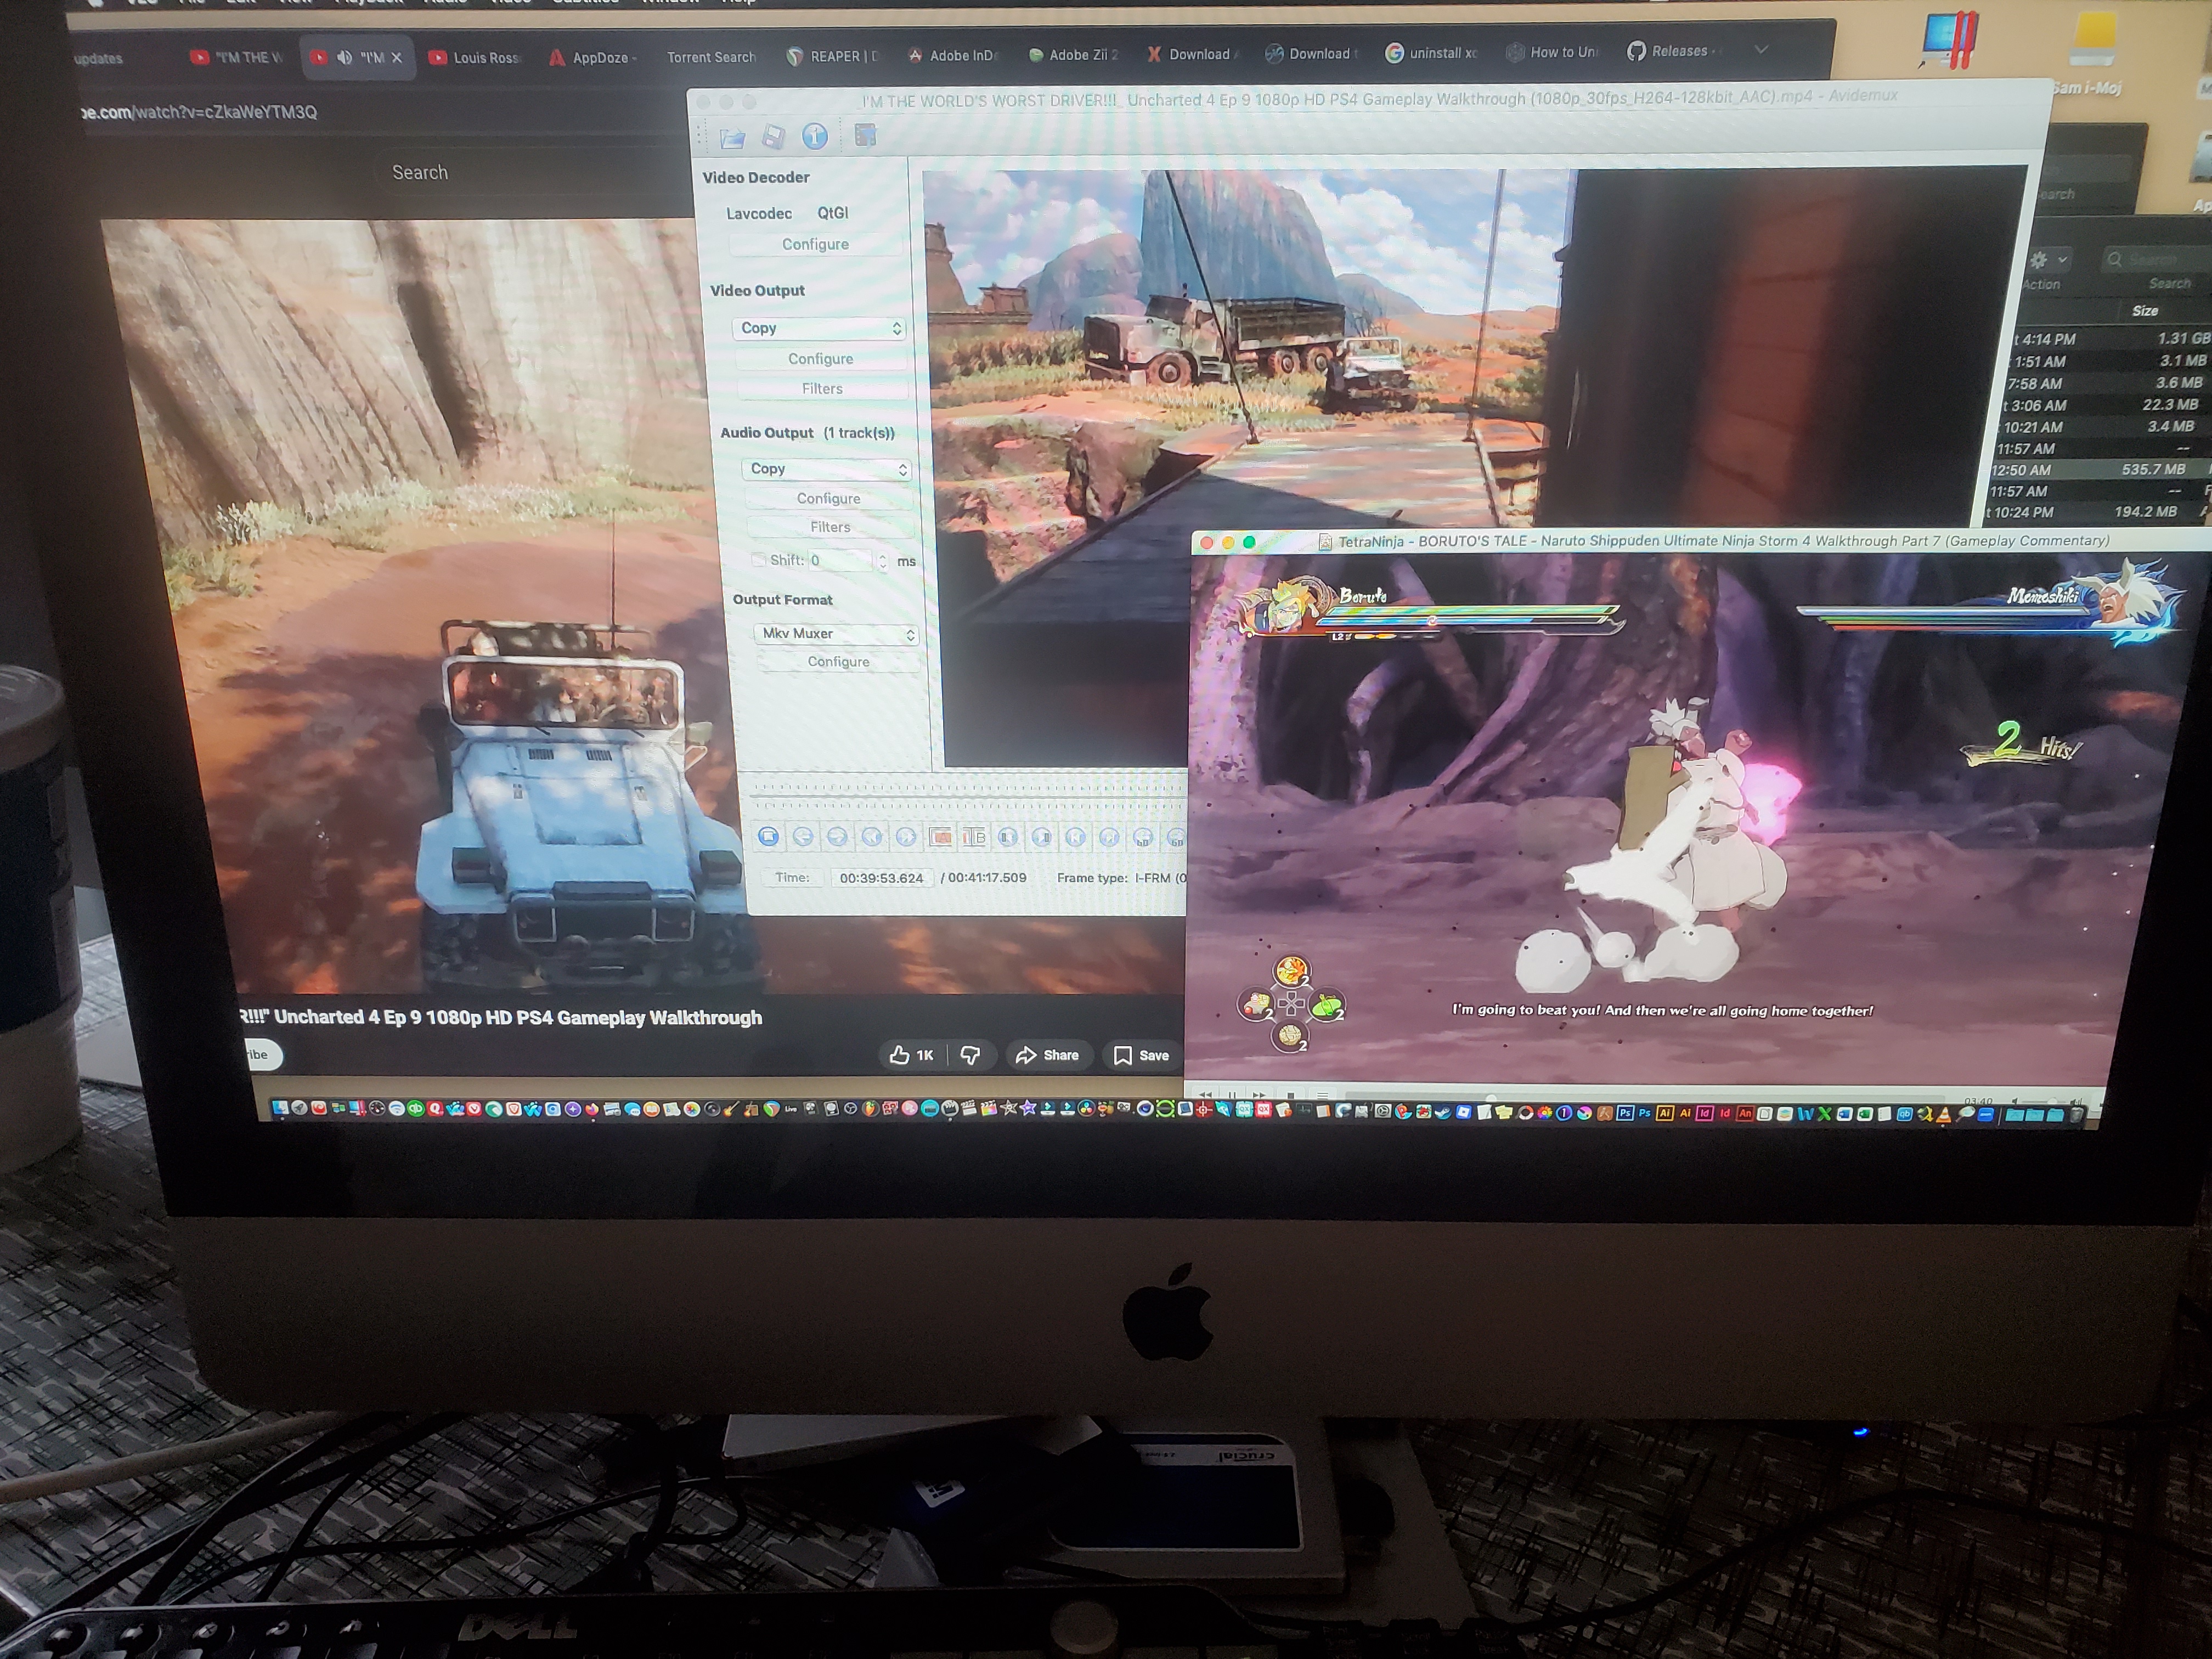Click the Open Video folder icon in Avidemux
The image size is (2212, 1659).
pos(732,138)
